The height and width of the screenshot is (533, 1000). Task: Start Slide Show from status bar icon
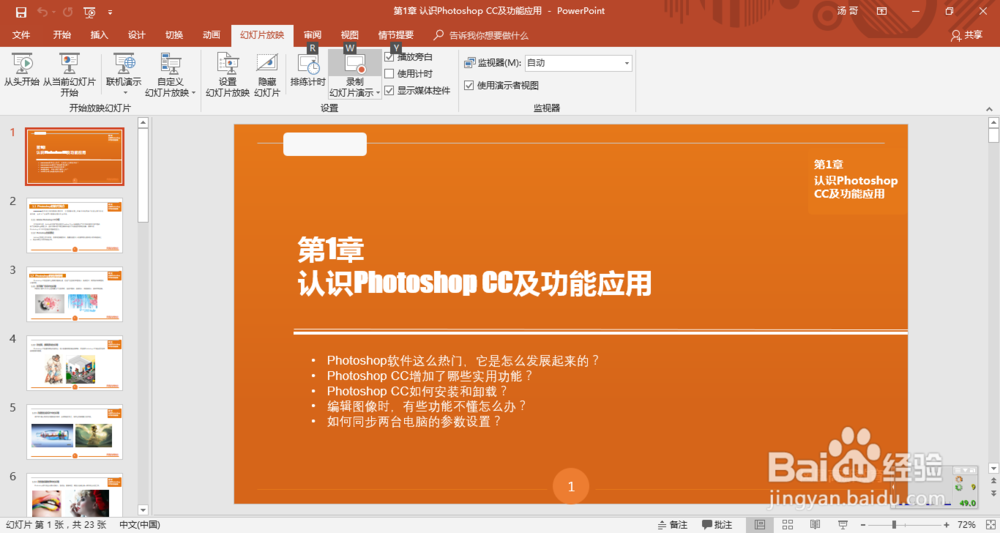[842, 525]
